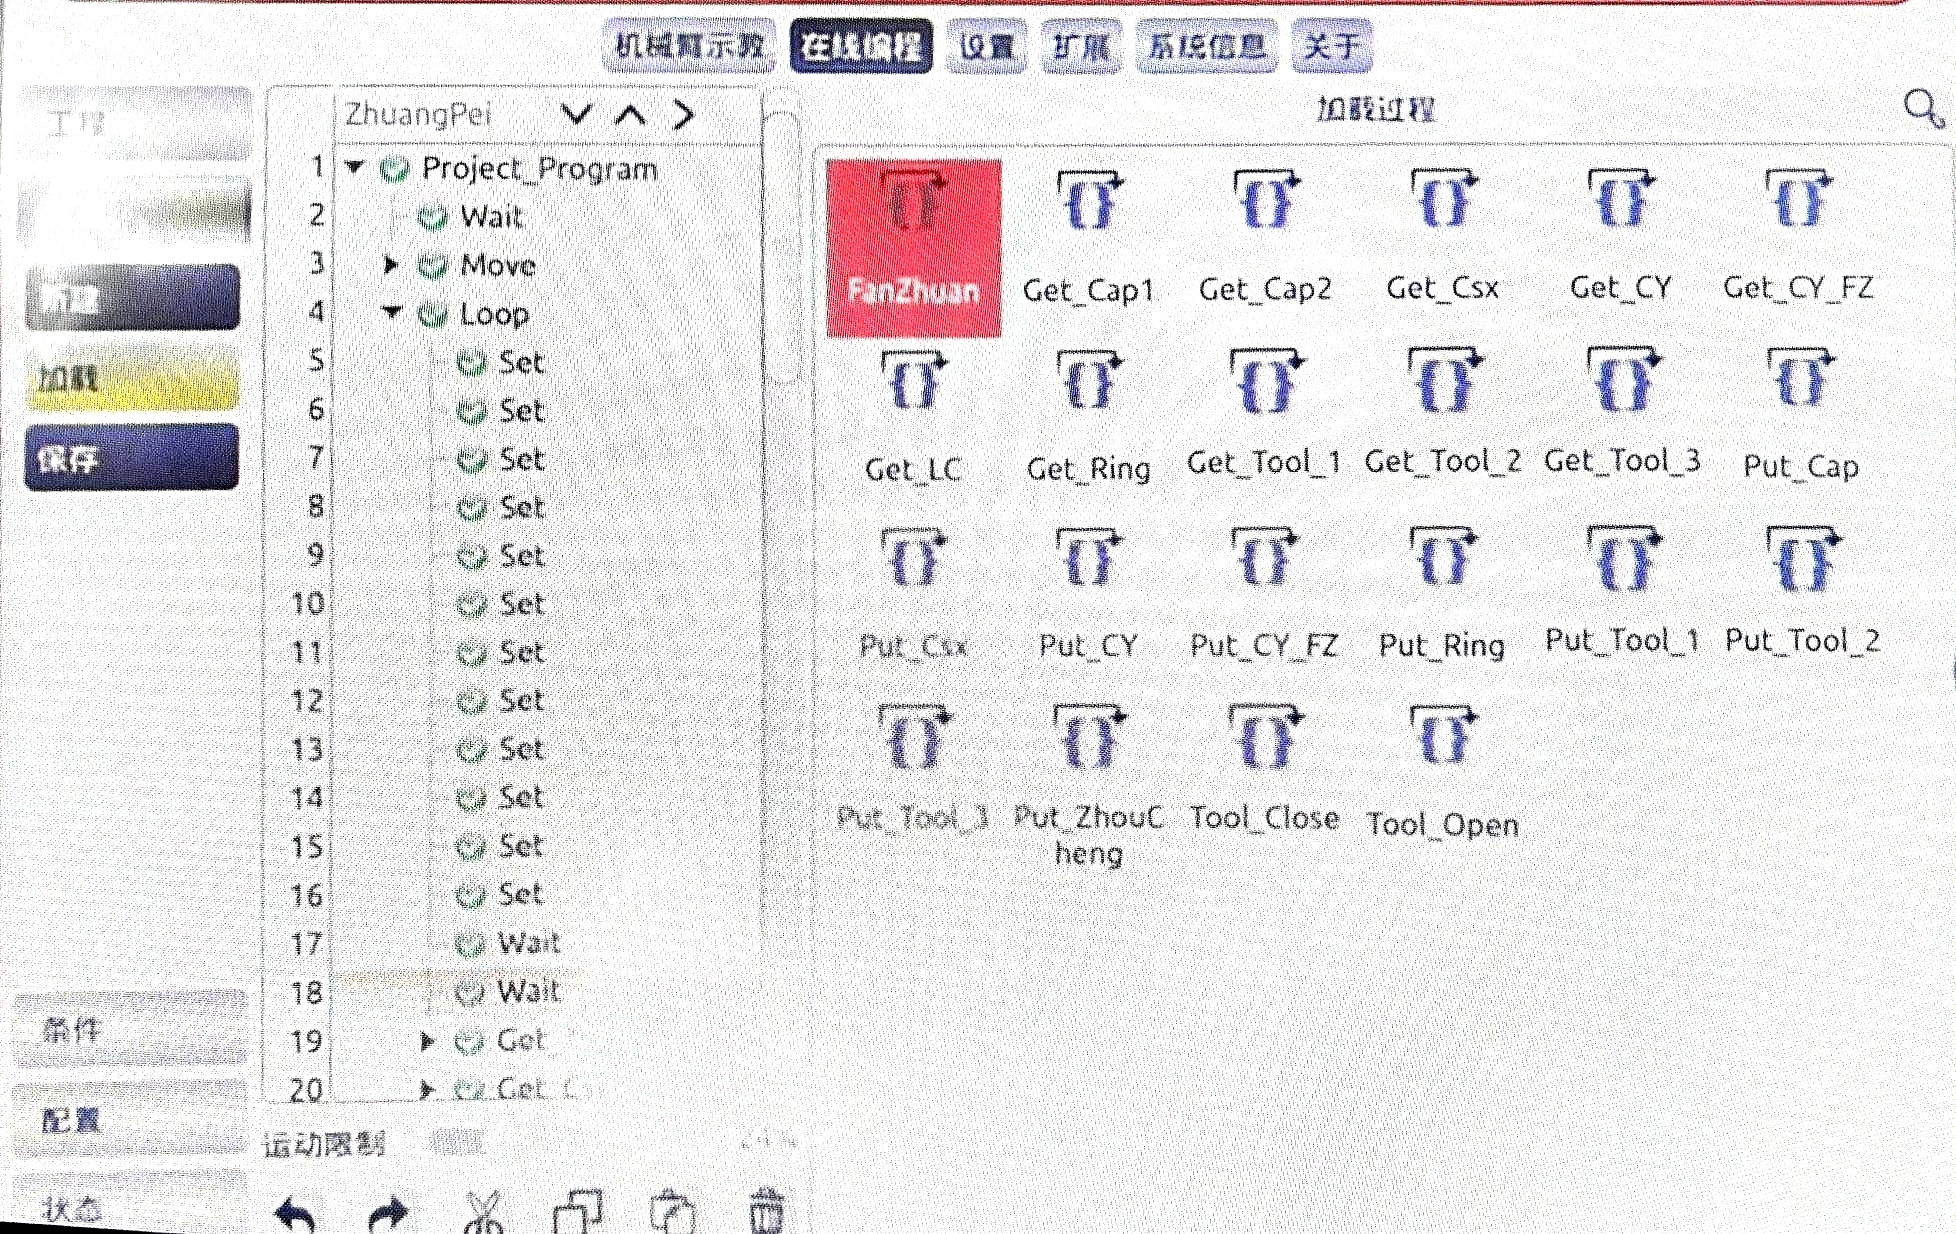This screenshot has width=1956, height=1234.
Task: Click the search magnifier icon
Action: click(x=1922, y=107)
